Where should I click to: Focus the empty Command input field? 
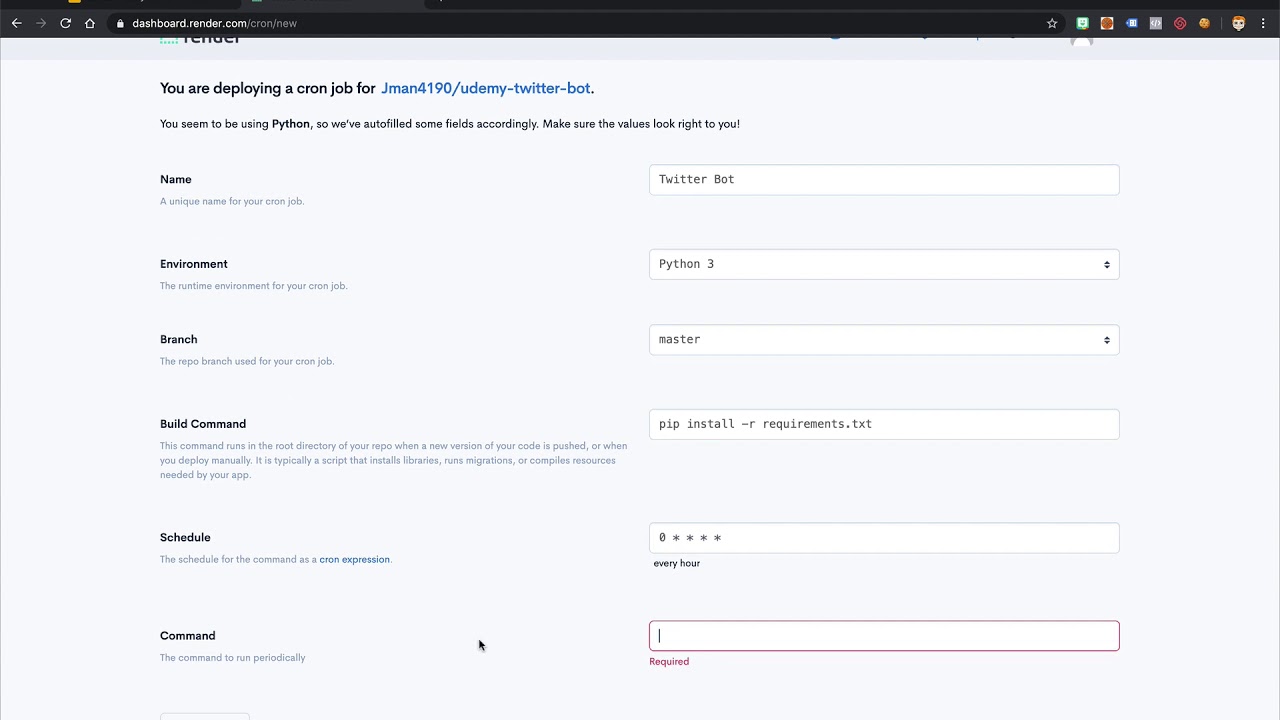(884, 636)
